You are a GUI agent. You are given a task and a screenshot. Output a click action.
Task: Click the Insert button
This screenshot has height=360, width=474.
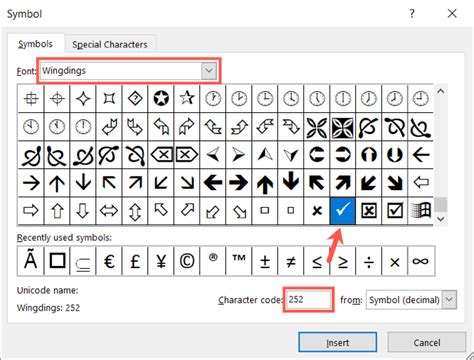click(338, 342)
